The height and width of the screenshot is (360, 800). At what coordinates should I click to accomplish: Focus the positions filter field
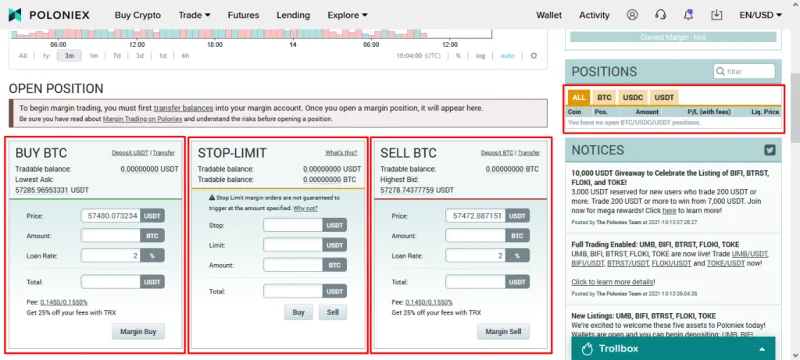click(744, 71)
